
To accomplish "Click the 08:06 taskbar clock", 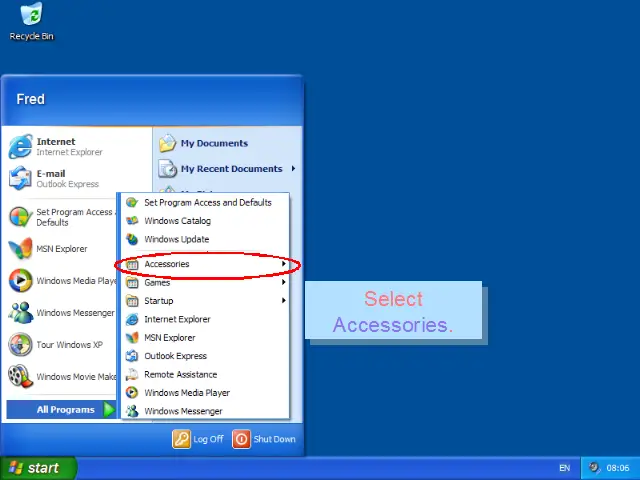I will pyautogui.click(x=618, y=468).
